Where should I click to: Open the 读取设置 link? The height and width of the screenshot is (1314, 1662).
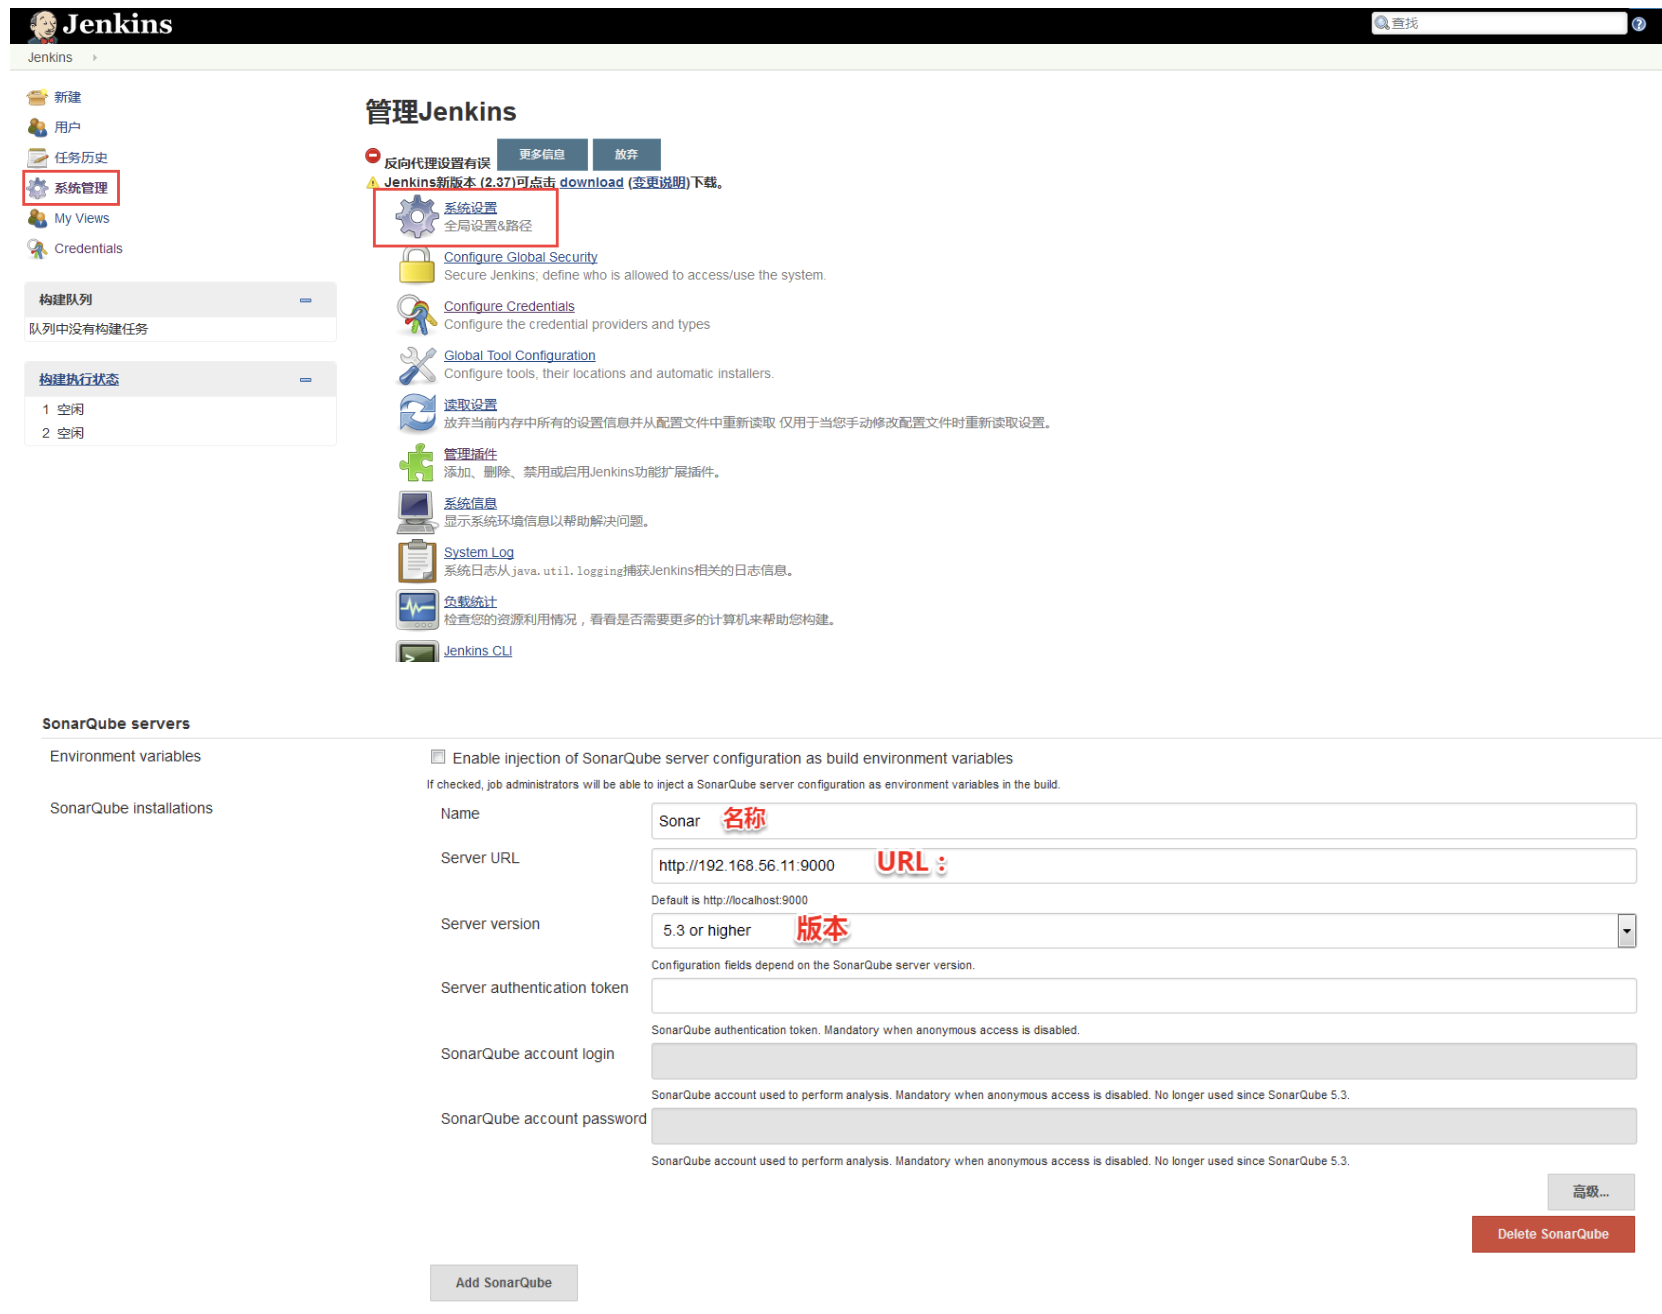pos(470,405)
